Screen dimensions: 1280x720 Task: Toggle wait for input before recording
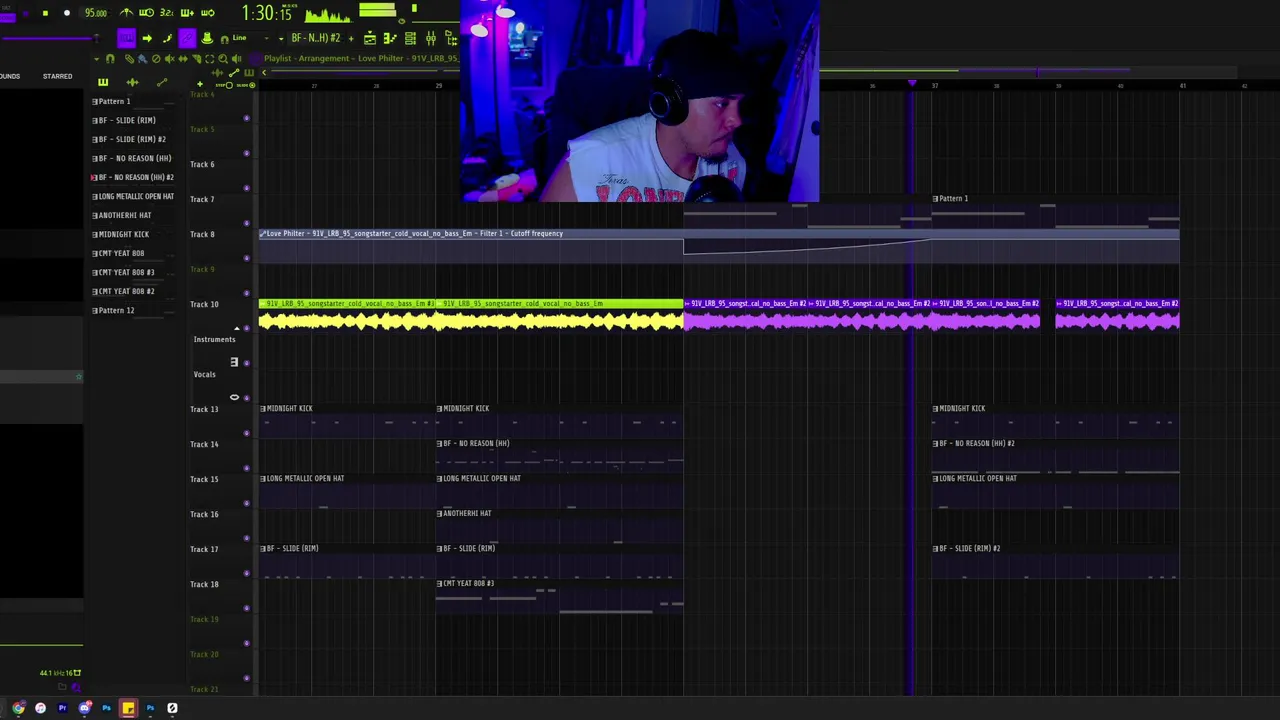pyautogui.click(x=146, y=13)
